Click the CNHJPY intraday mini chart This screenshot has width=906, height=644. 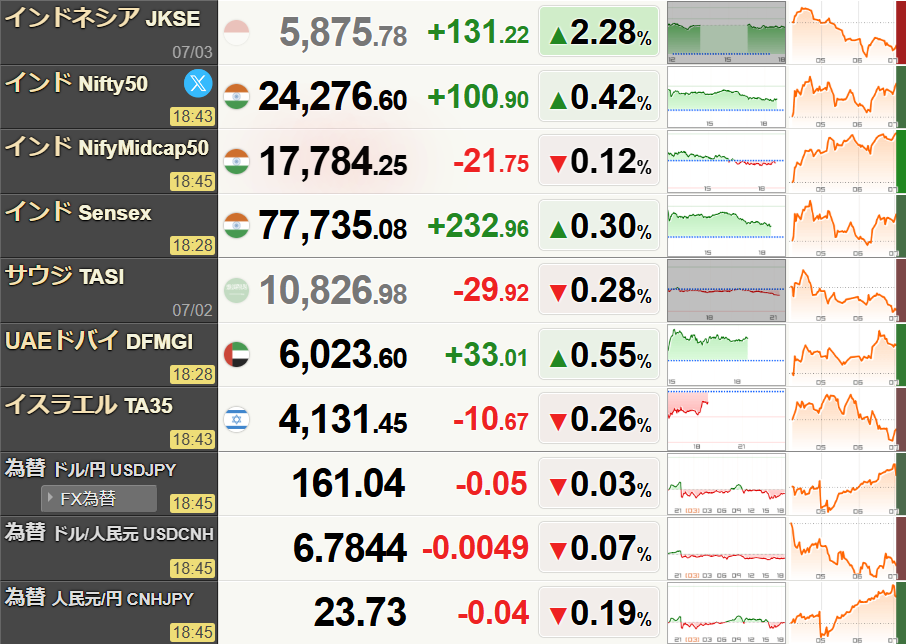tap(726, 613)
